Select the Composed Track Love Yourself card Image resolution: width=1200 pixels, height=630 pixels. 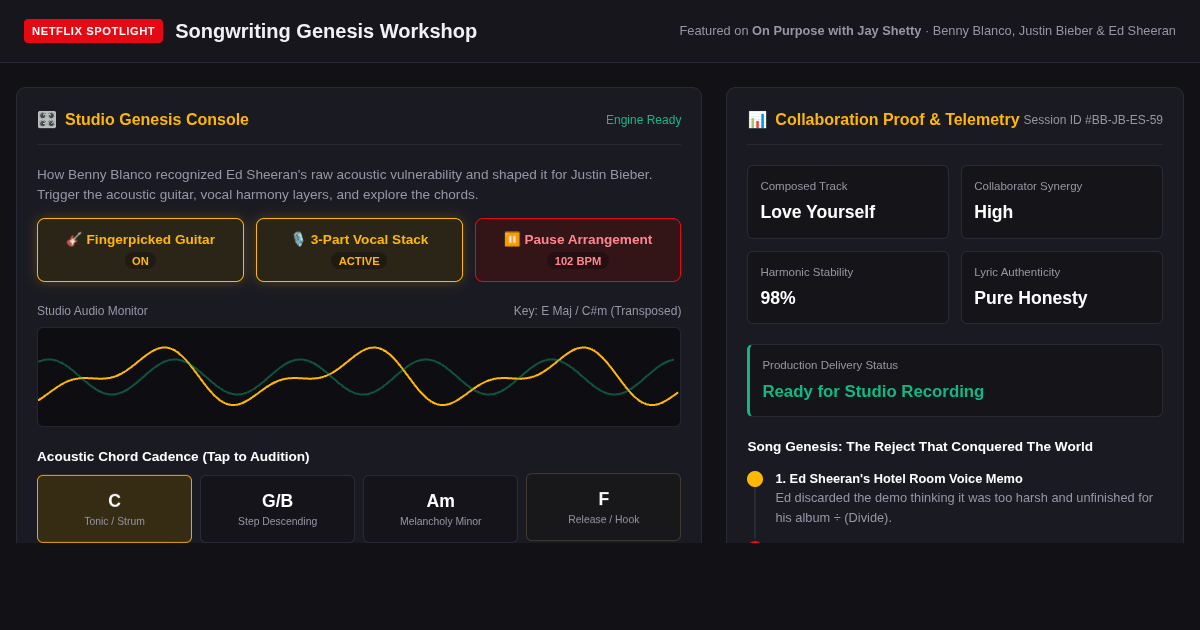coord(848,202)
